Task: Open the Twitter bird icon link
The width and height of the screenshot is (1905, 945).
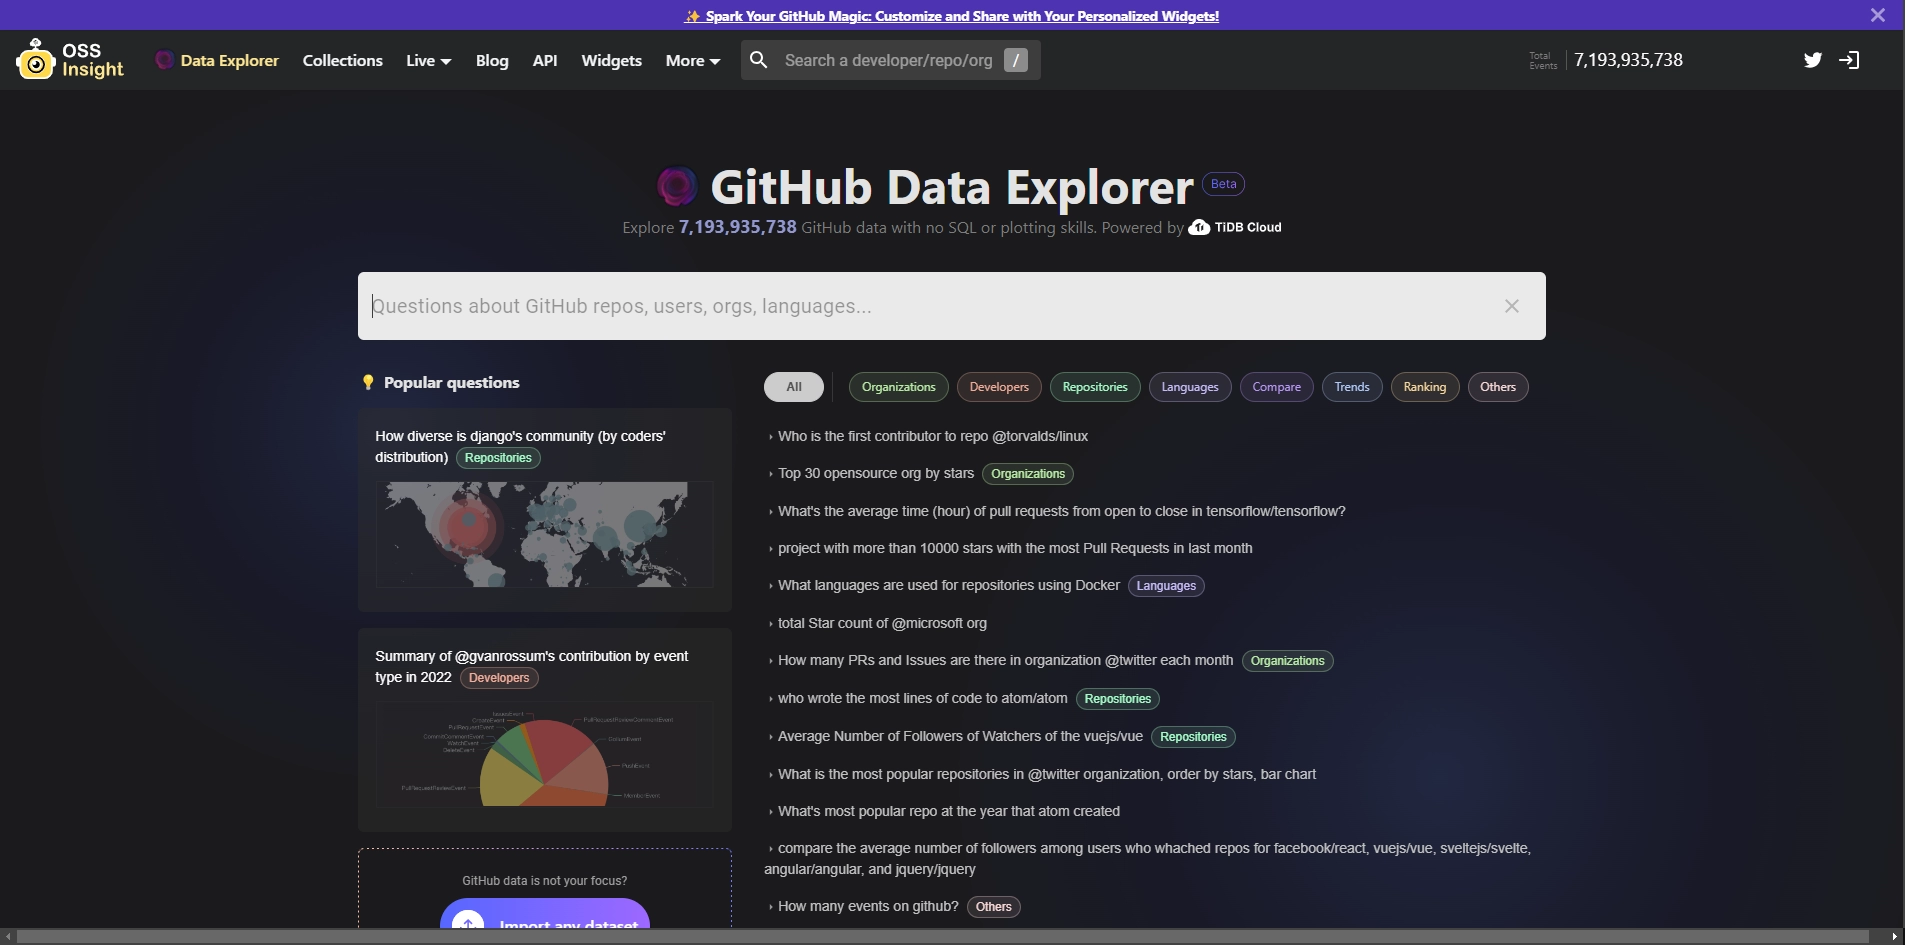Action: [1812, 60]
